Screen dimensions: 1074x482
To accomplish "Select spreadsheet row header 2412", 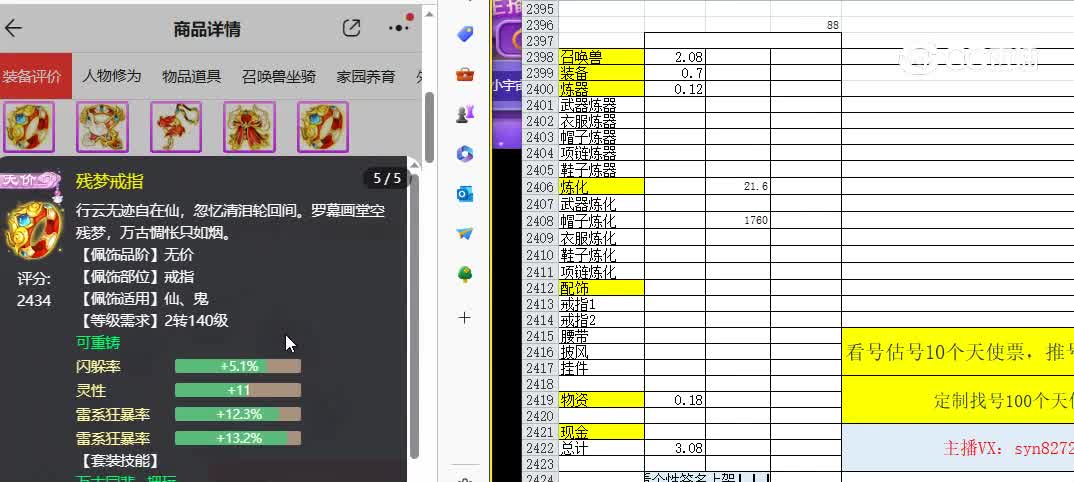I will point(540,289).
